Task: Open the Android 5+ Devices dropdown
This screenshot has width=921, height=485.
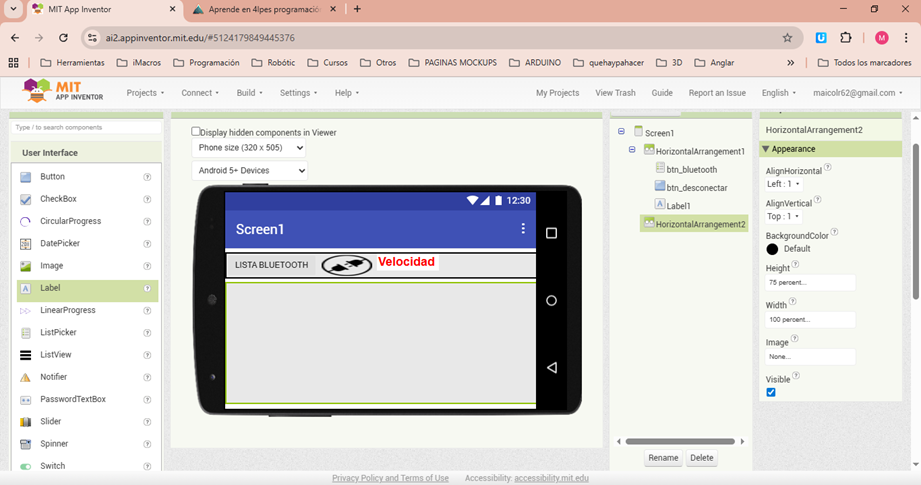Action: 249,171
